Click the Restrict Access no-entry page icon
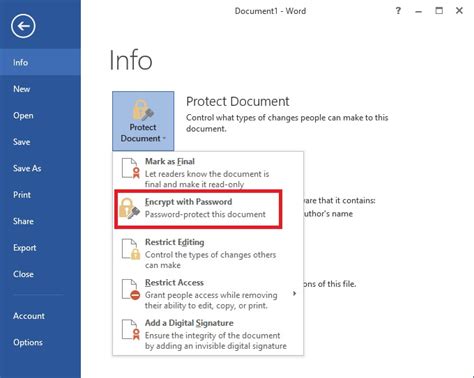 pyautogui.click(x=131, y=289)
